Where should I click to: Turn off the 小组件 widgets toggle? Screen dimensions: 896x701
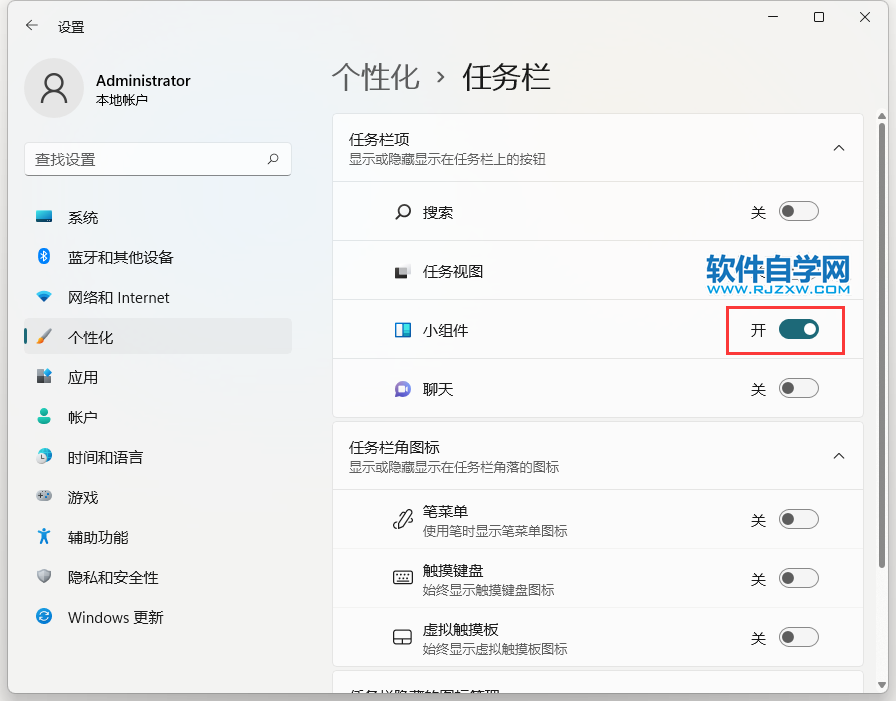point(799,330)
